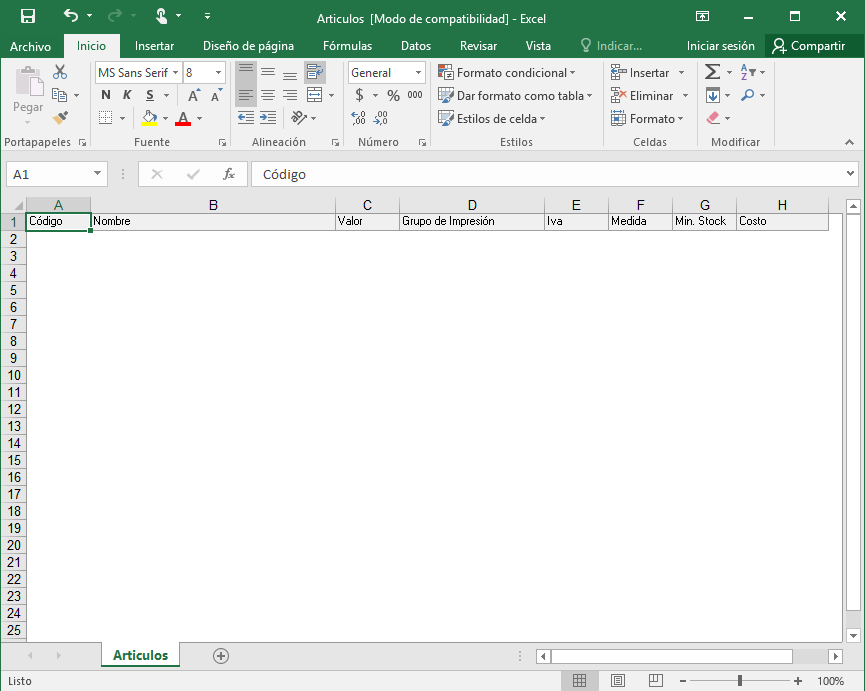Click the Cut scissors icon

click(60, 72)
